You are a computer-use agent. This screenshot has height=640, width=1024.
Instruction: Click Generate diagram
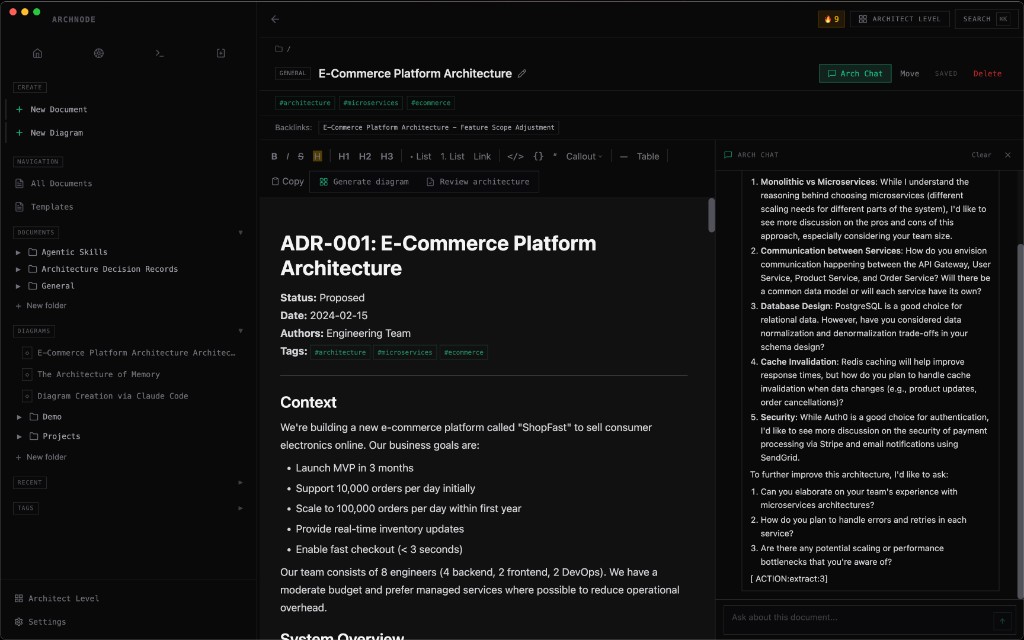364,182
